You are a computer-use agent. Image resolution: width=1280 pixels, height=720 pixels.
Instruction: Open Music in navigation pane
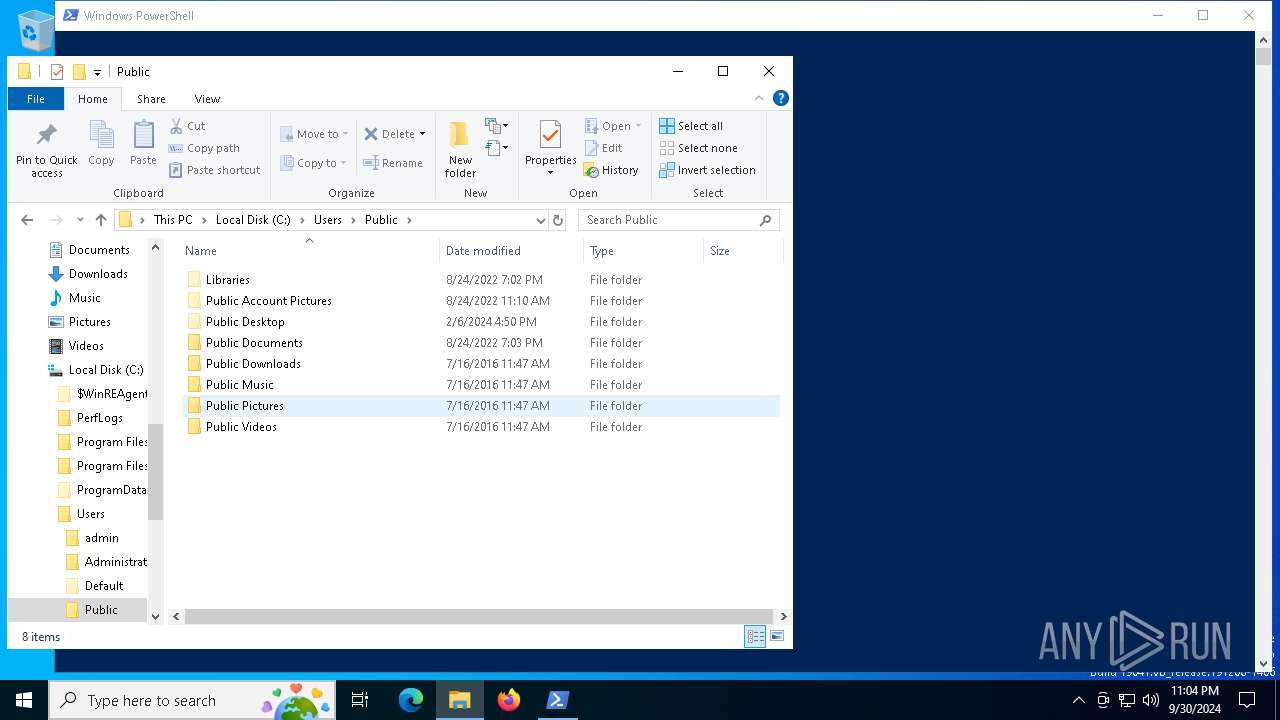pyautogui.click(x=75, y=298)
